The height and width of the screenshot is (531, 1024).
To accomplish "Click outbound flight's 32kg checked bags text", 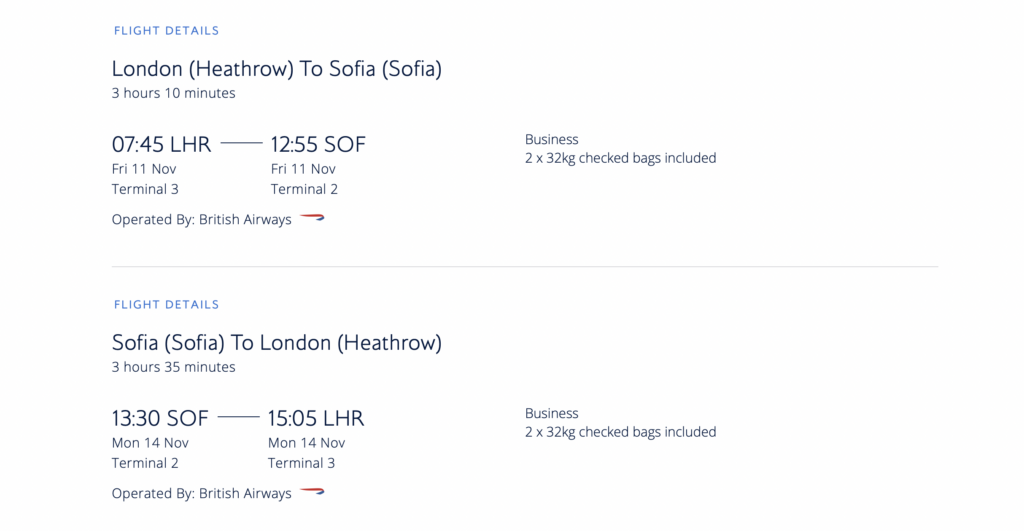I will tap(620, 158).
